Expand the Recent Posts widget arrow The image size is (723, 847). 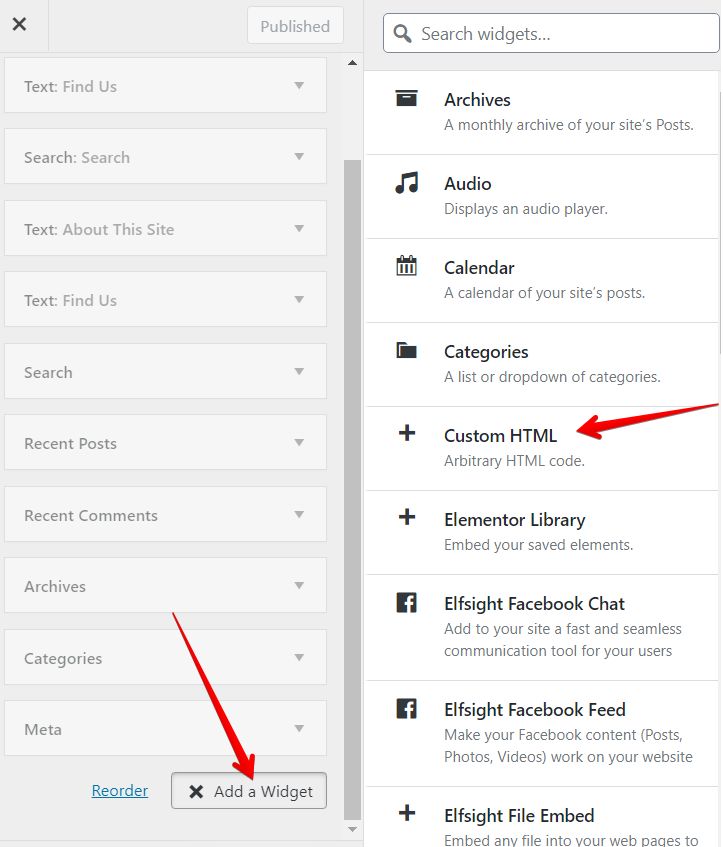(x=298, y=443)
